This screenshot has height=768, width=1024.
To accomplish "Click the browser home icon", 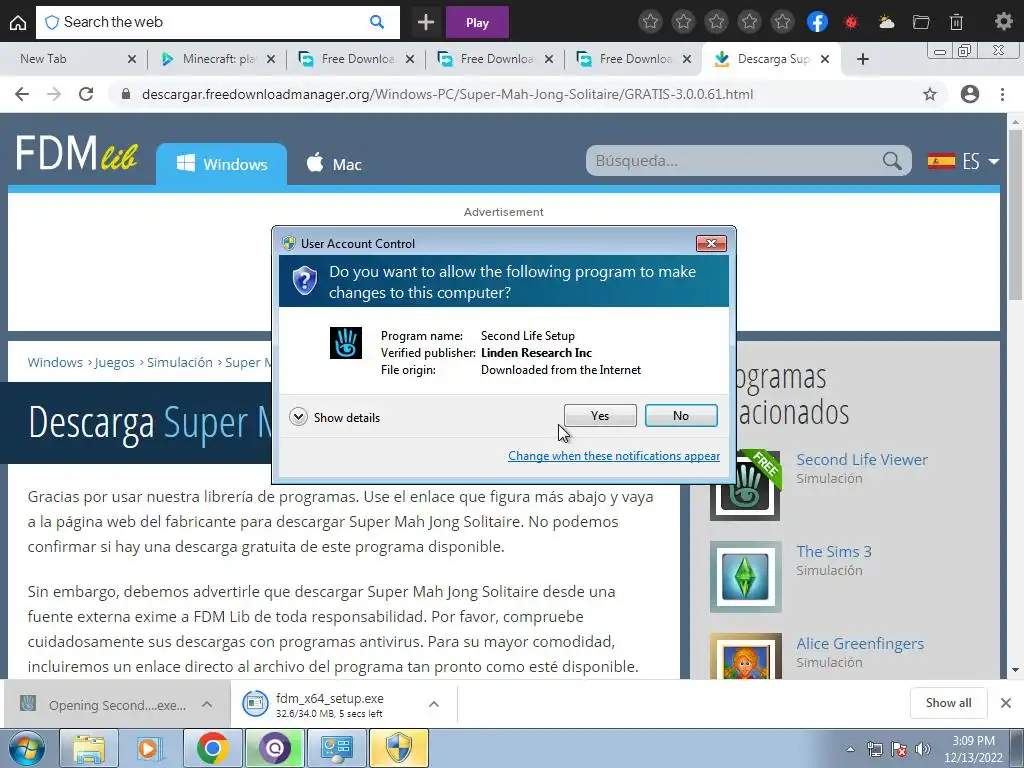I will (18, 22).
